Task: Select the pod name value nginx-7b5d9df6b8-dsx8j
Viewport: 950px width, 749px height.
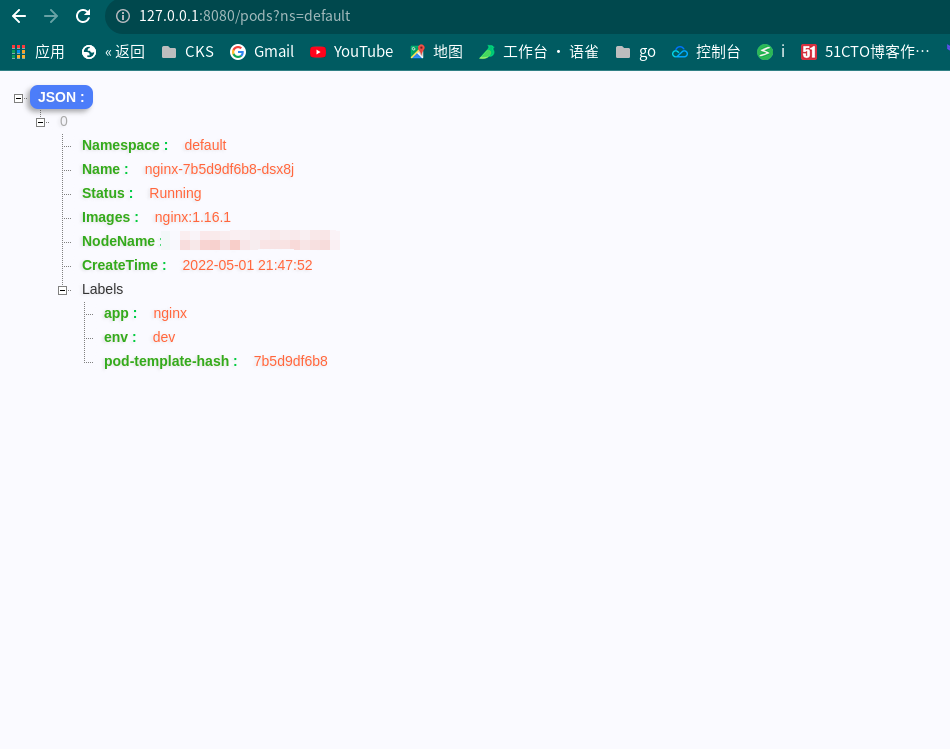Action: 219,169
